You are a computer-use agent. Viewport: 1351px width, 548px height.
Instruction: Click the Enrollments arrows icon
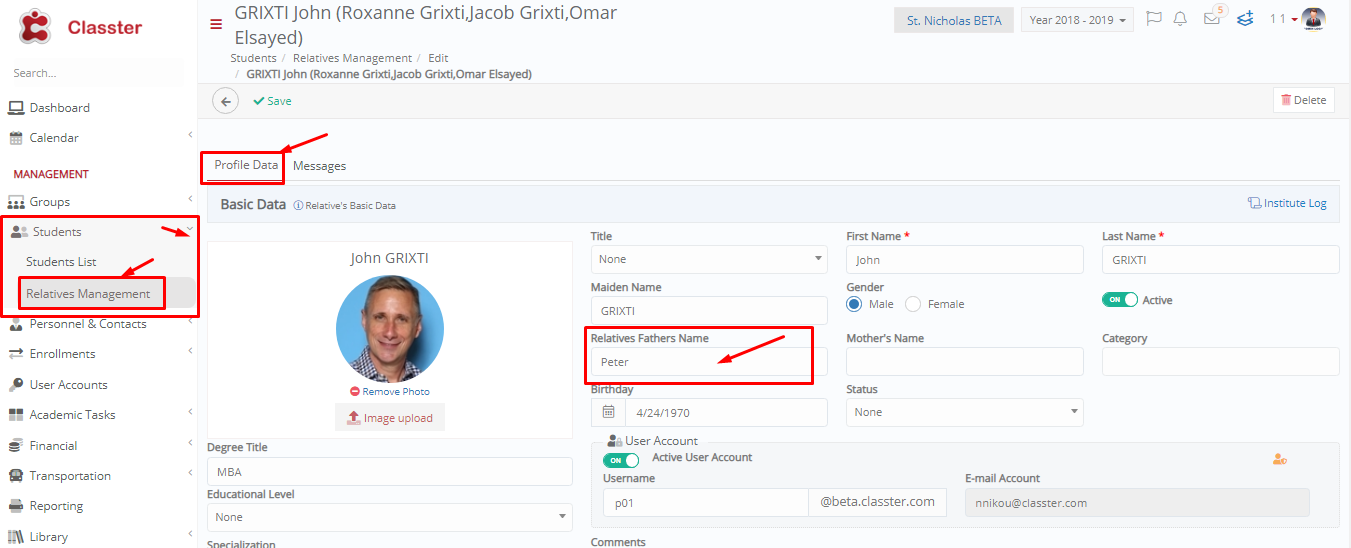(x=16, y=354)
